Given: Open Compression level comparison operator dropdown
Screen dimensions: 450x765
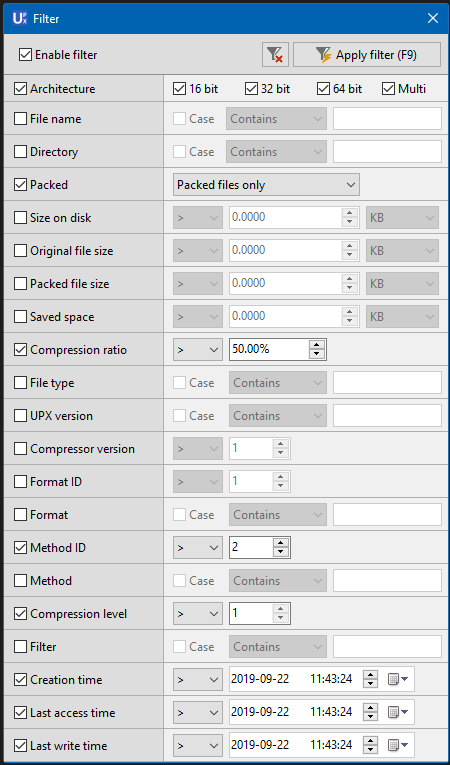Looking at the screenshot, I should (x=198, y=614).
